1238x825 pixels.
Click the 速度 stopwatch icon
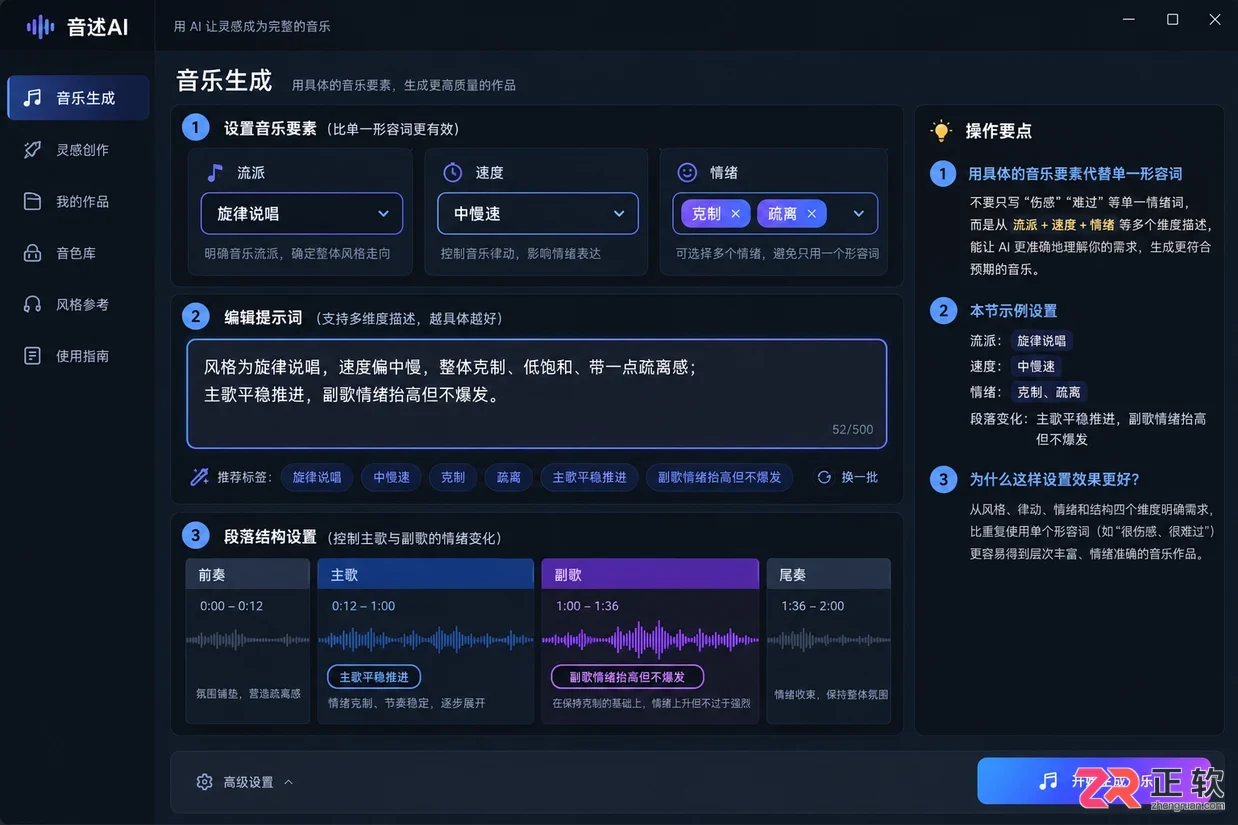pos(452,172)
